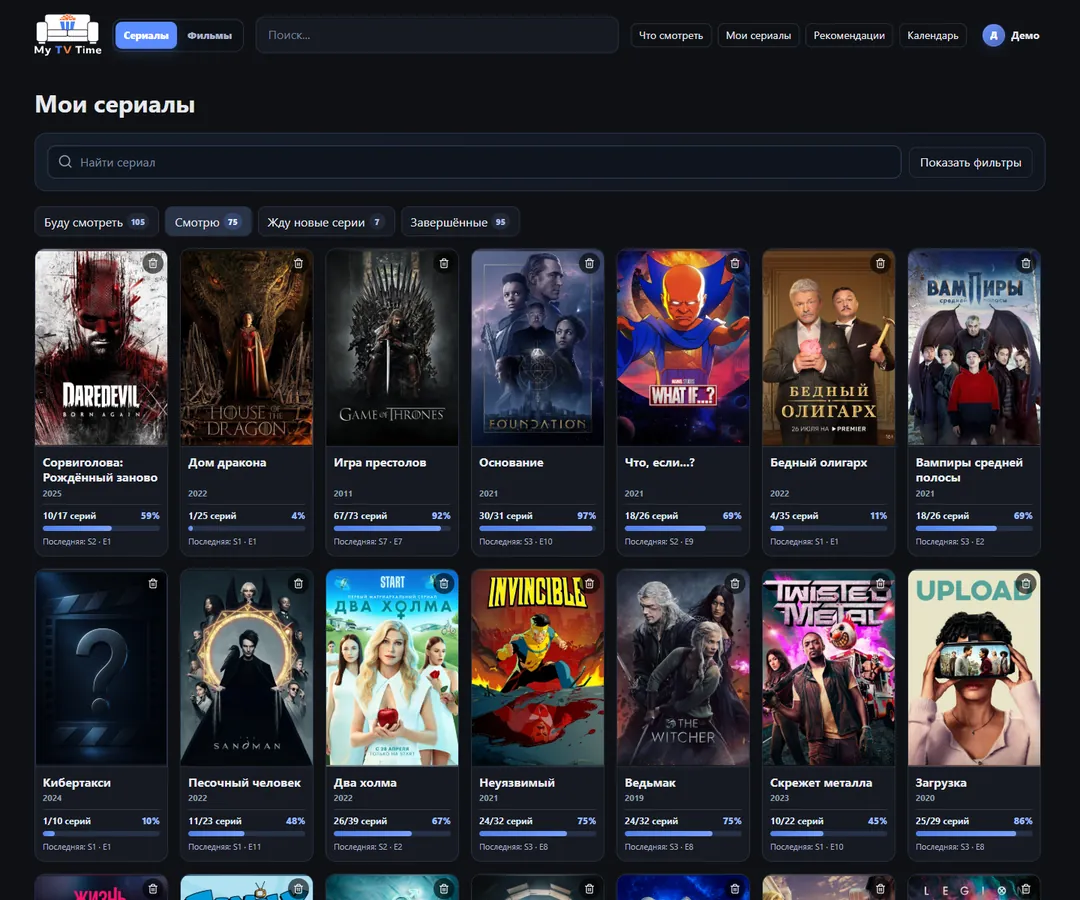Click Песочный человек title
This screenshot has height=900, width=1080.
(245, 783)
